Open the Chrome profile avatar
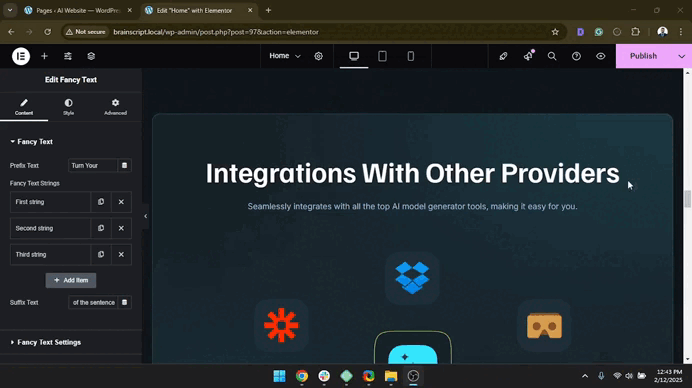 [x=662, y=32]
